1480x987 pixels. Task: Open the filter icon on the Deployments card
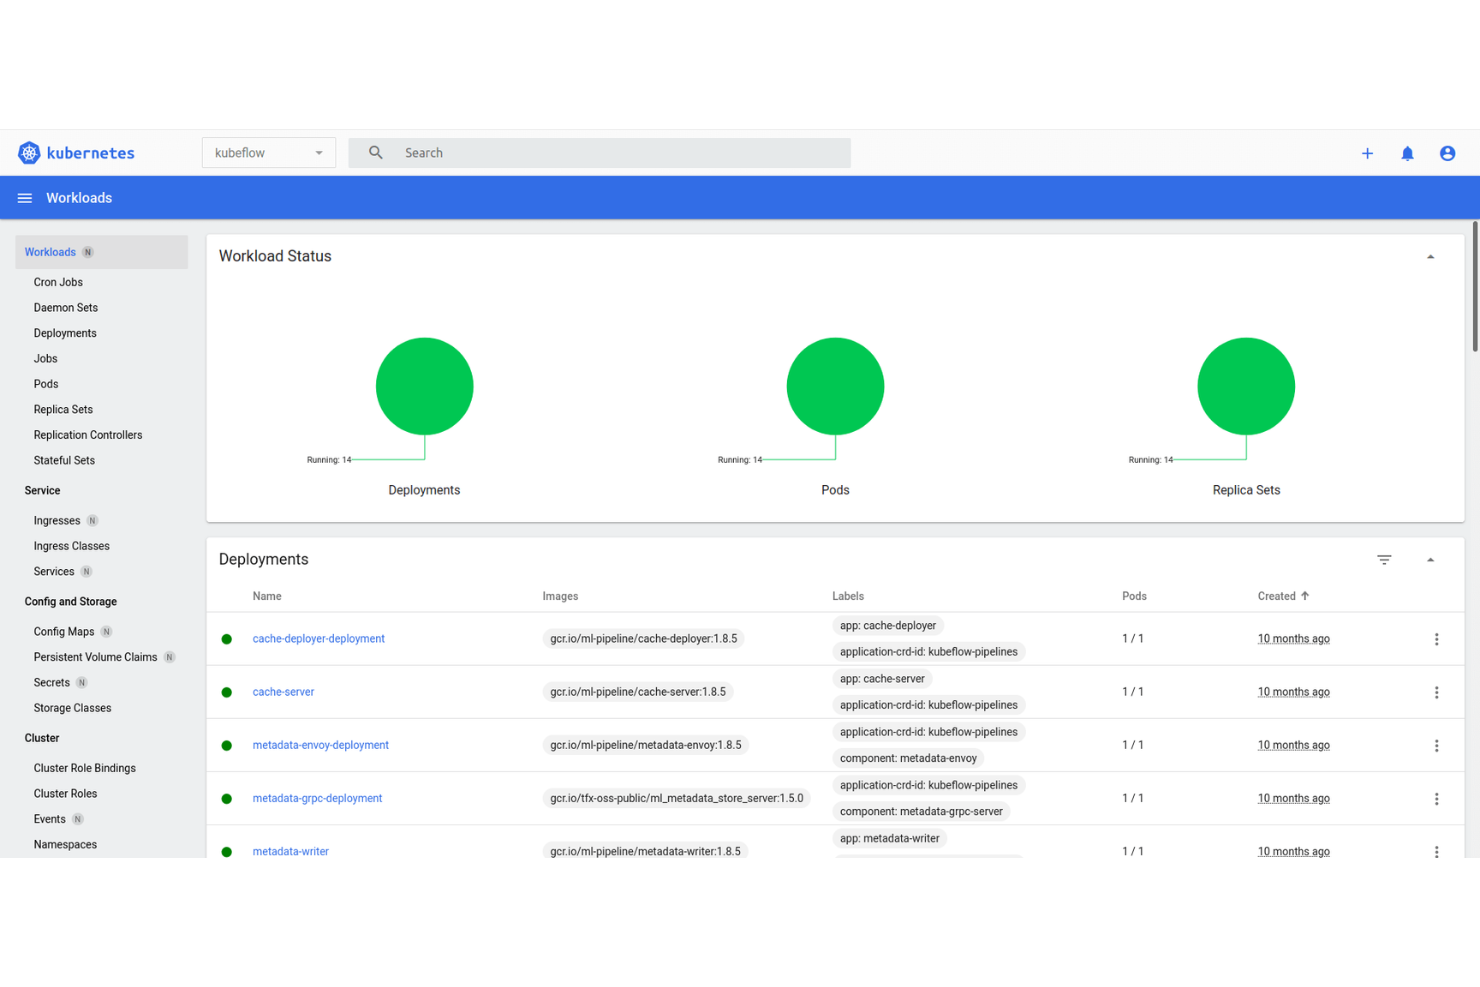pyautogui.click(x=1384, y=560)
